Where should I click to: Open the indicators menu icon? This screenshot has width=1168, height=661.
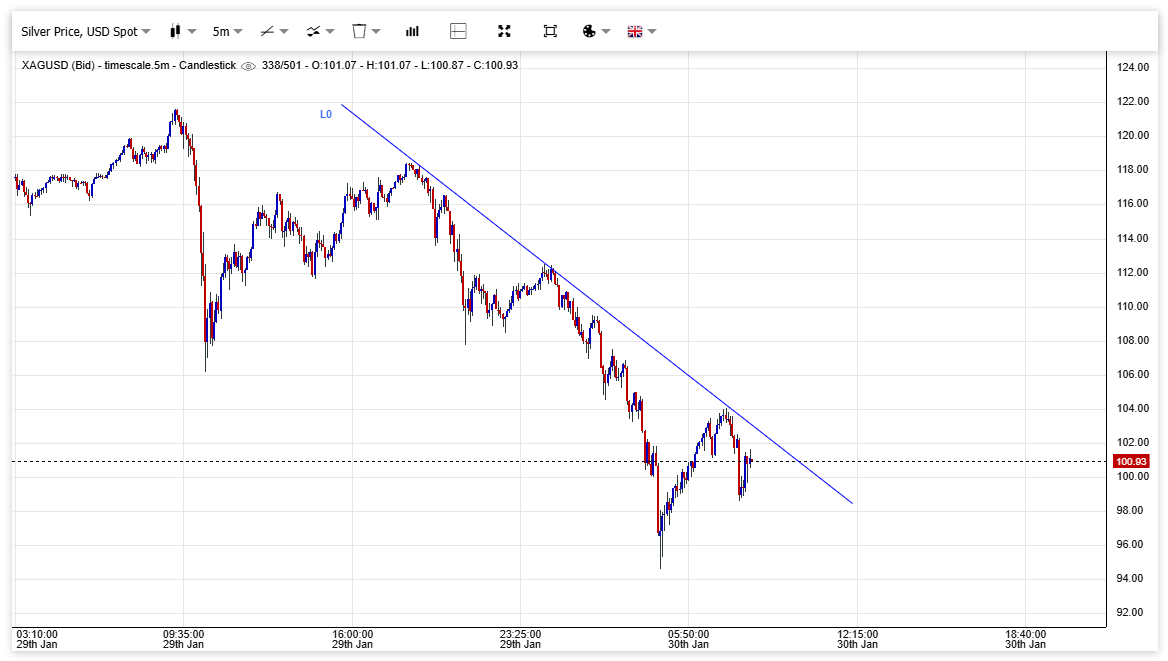[320, 31]
